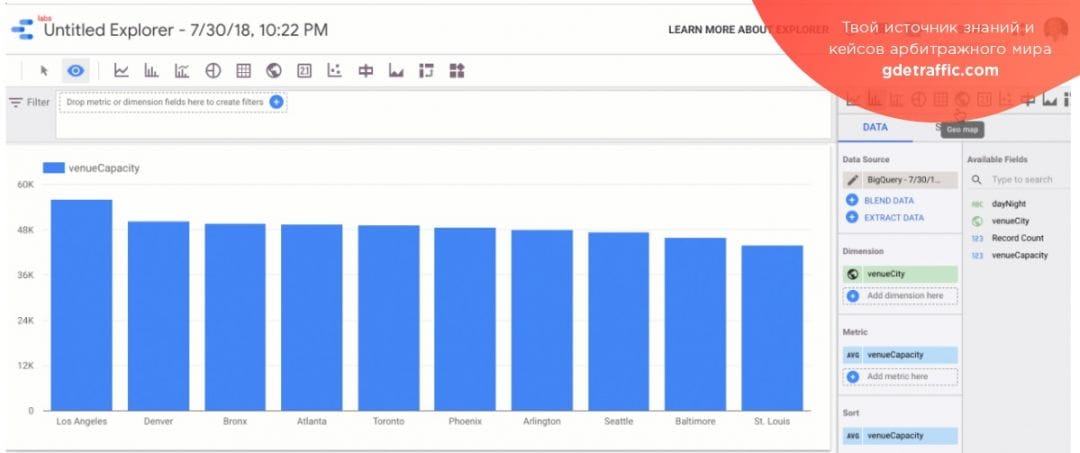1080x453 pixels.
Task: Choose the table chart icon in toolbar
Action: [x=243, y=70]
